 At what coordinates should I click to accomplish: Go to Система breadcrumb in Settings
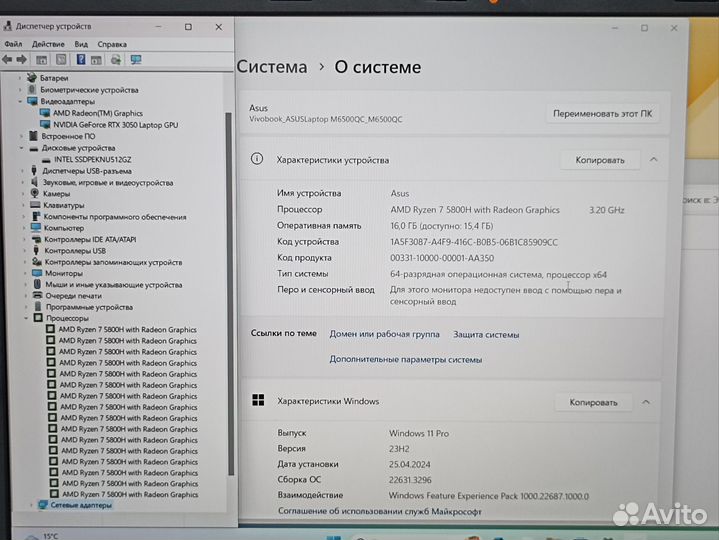272,67
